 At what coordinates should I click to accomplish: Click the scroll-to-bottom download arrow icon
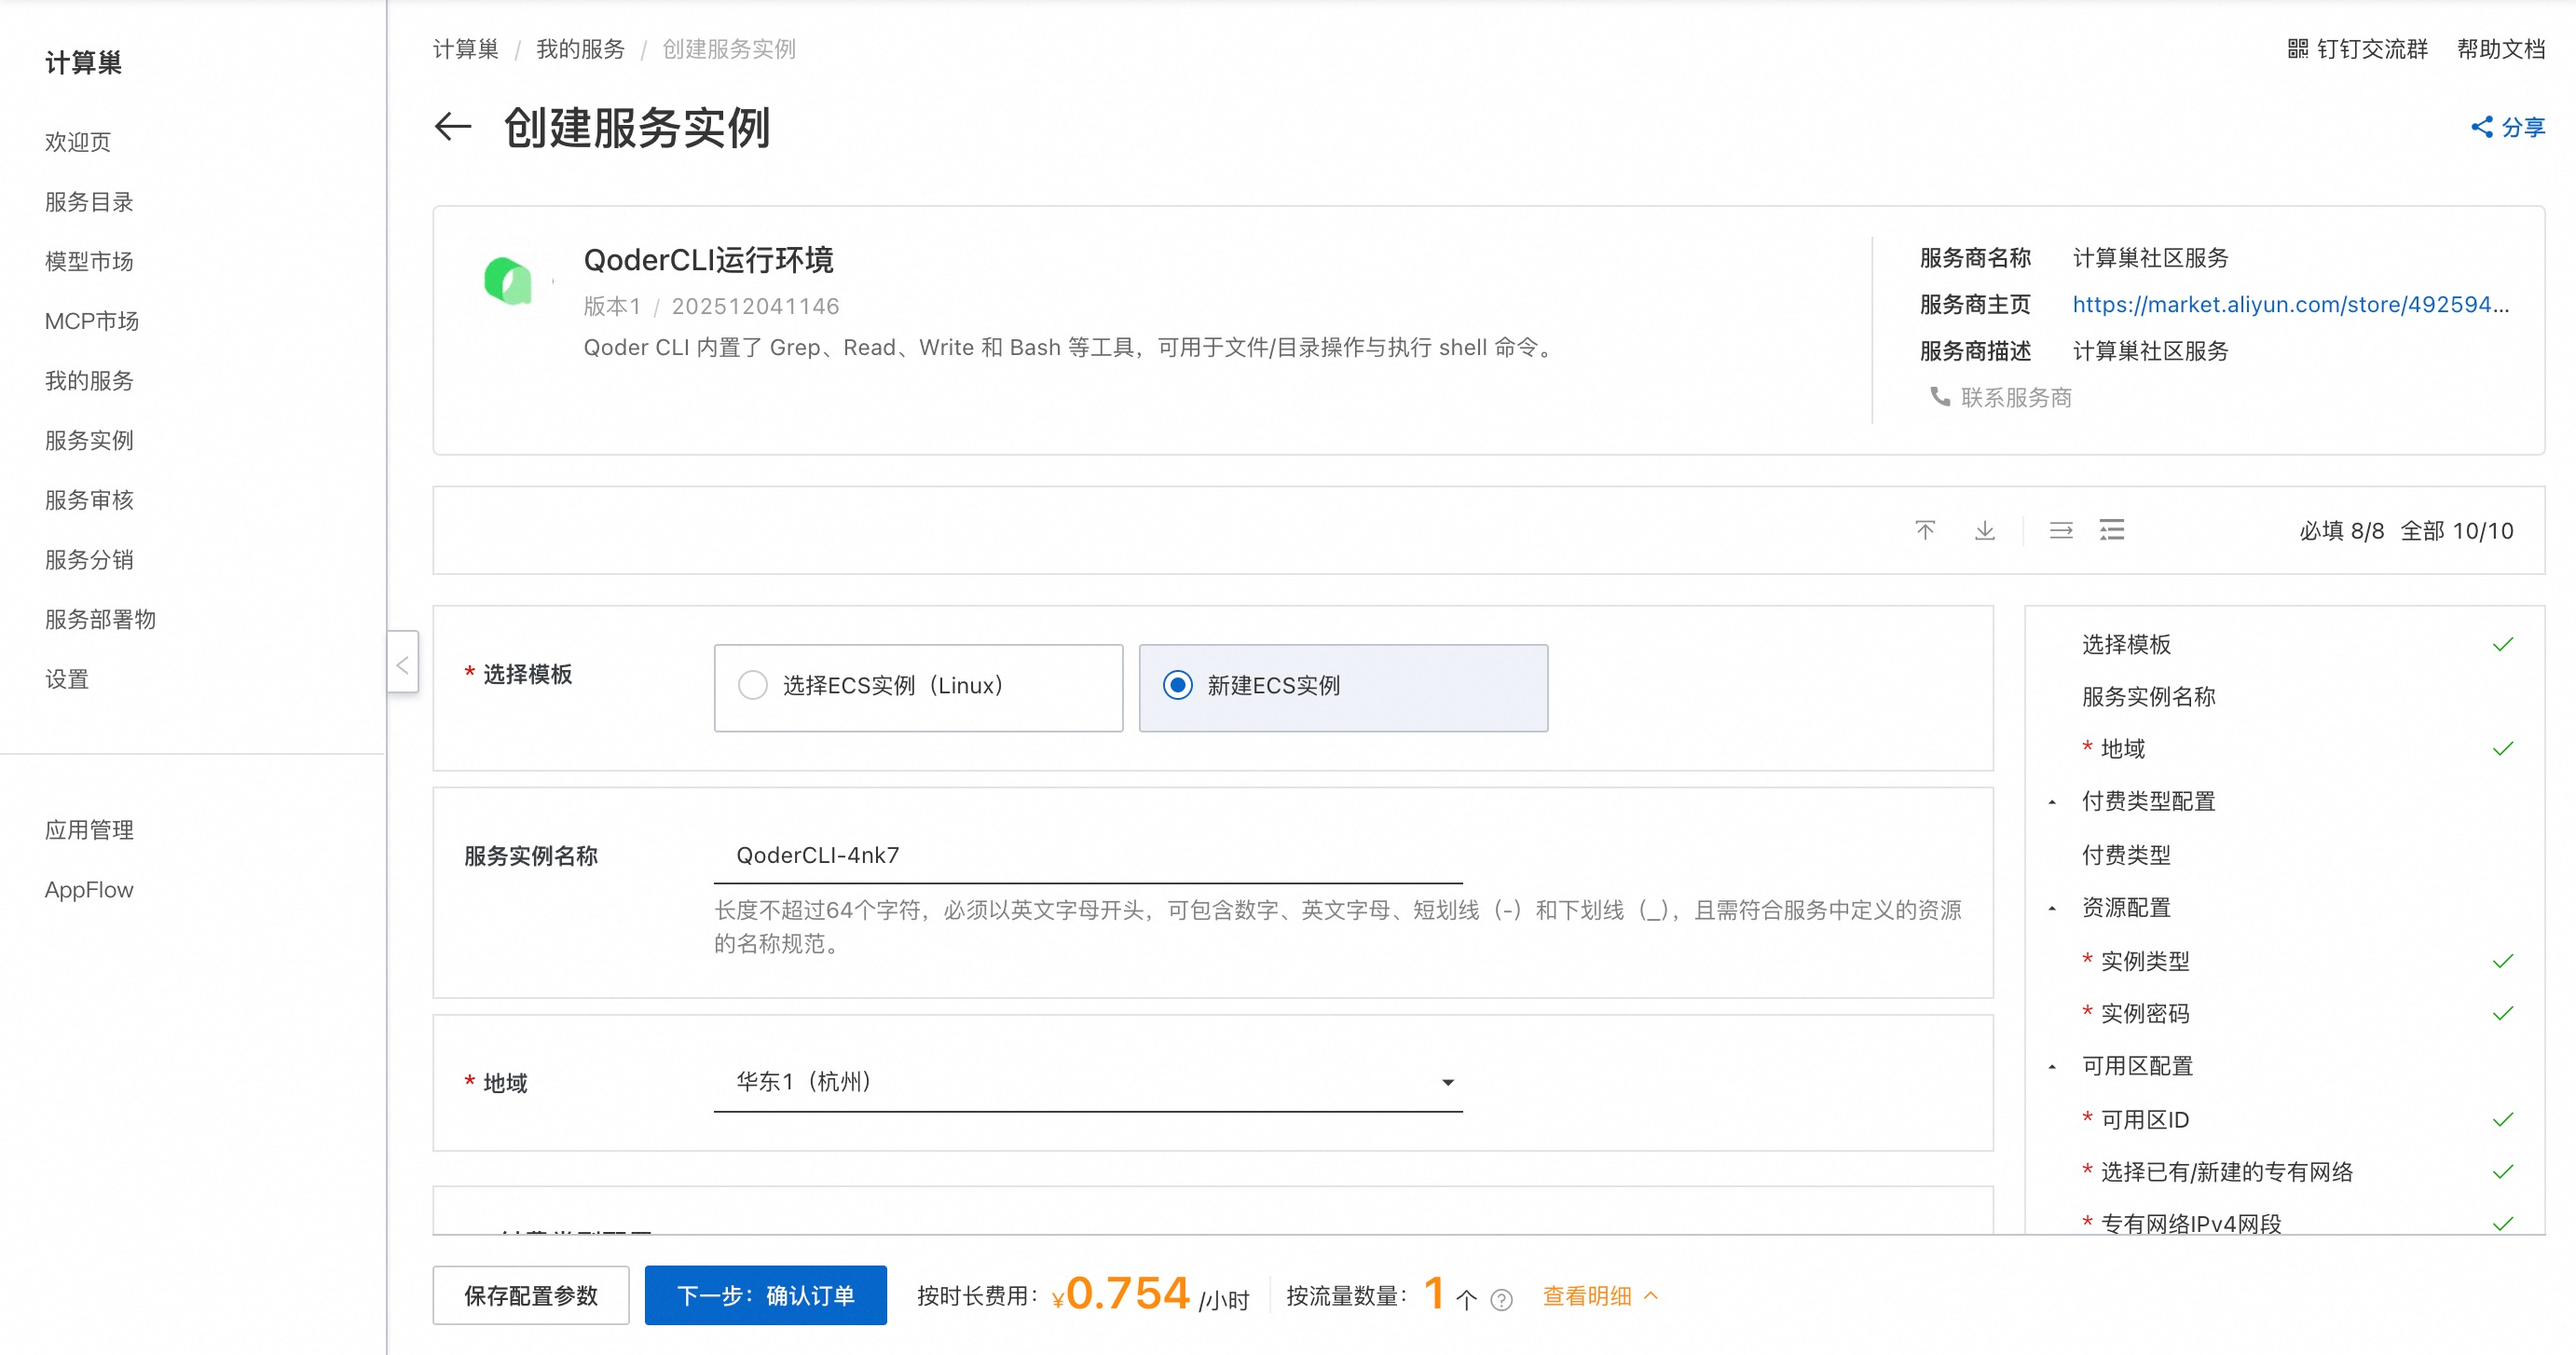click(1984, 530)
